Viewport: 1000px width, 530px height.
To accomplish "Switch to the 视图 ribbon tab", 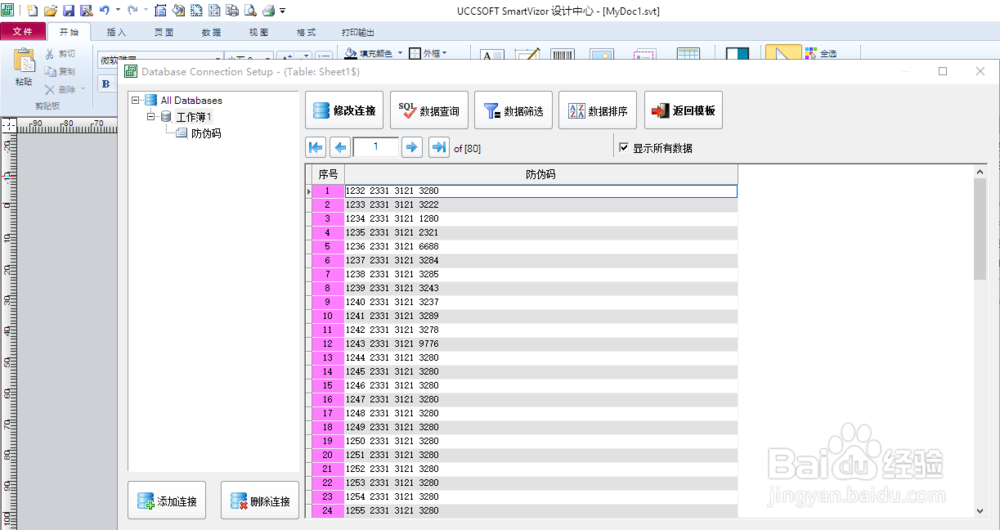I will [x=259, y=32].
